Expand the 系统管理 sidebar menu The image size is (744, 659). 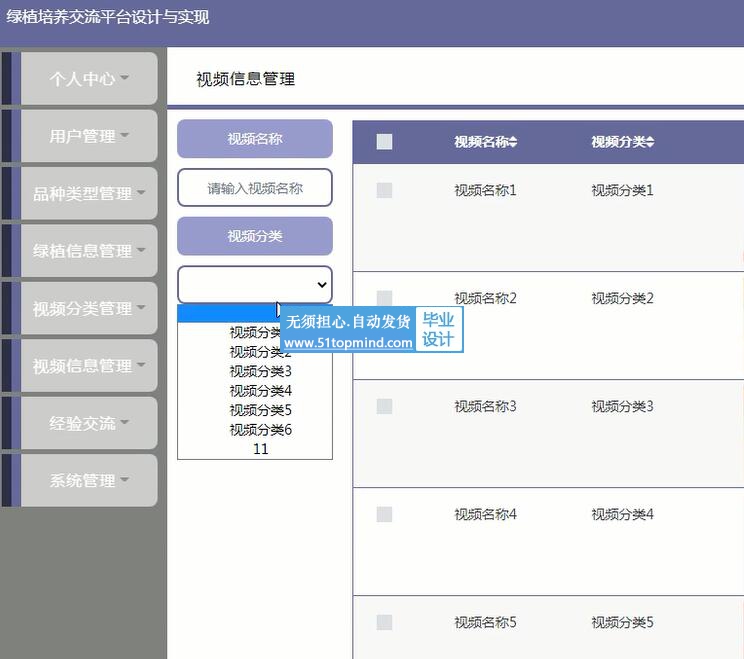click(x=89, y=481)
